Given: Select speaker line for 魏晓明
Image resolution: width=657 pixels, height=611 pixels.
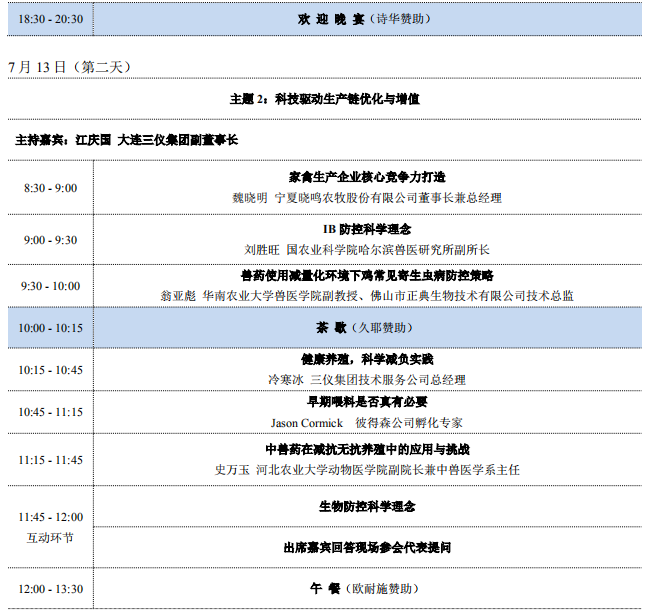Looking at the screenshot, I should 366,198.
